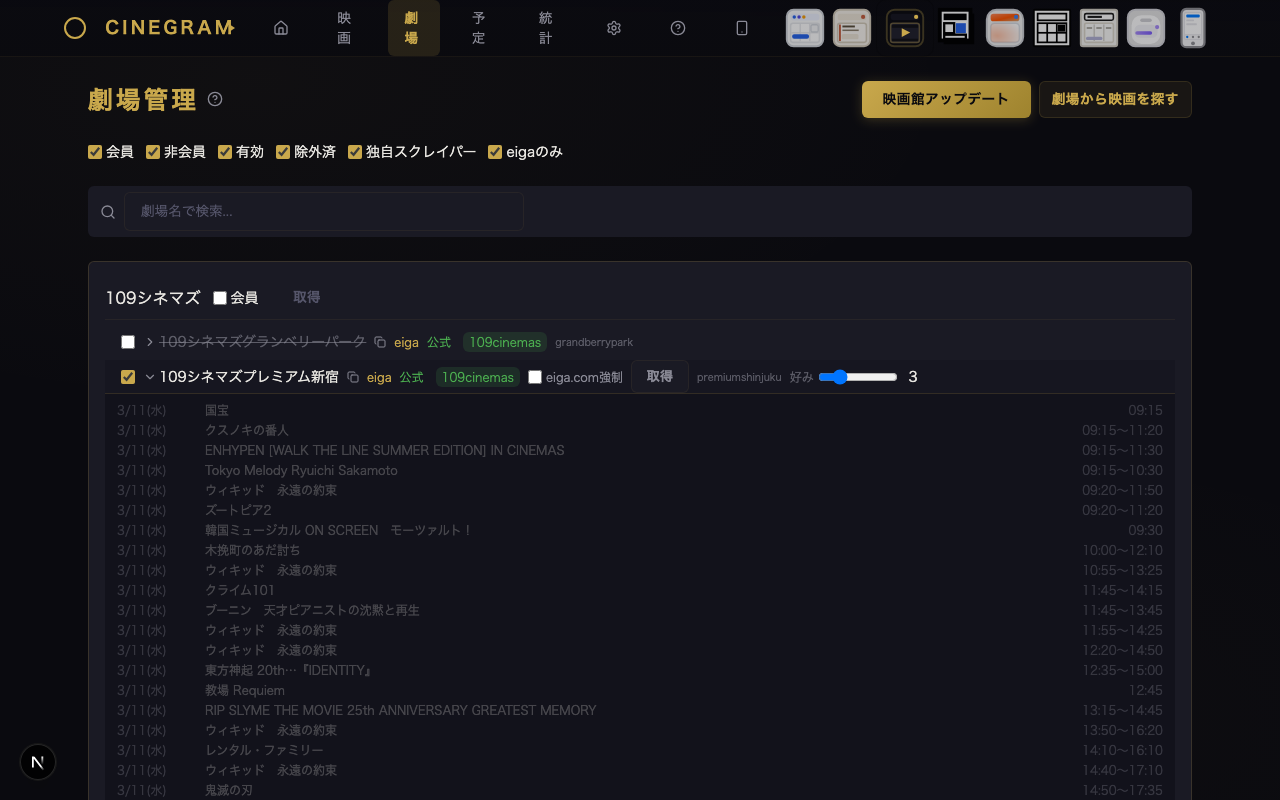The image size is (1280, 800).
Task: Uncheck the 非会員 filter checkbox
Action: point(152,151)
